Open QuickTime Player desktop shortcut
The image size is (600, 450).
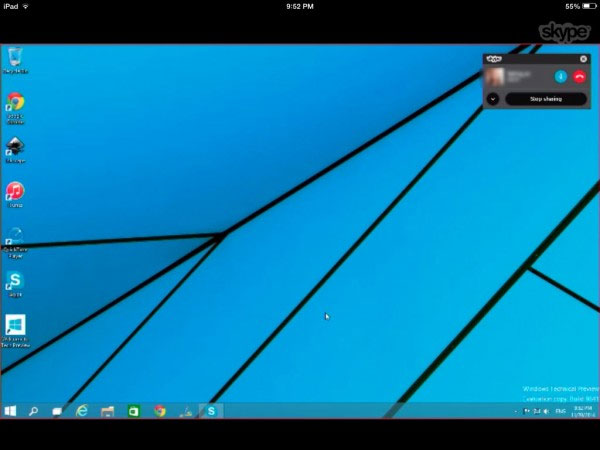(x=15, y=243)
